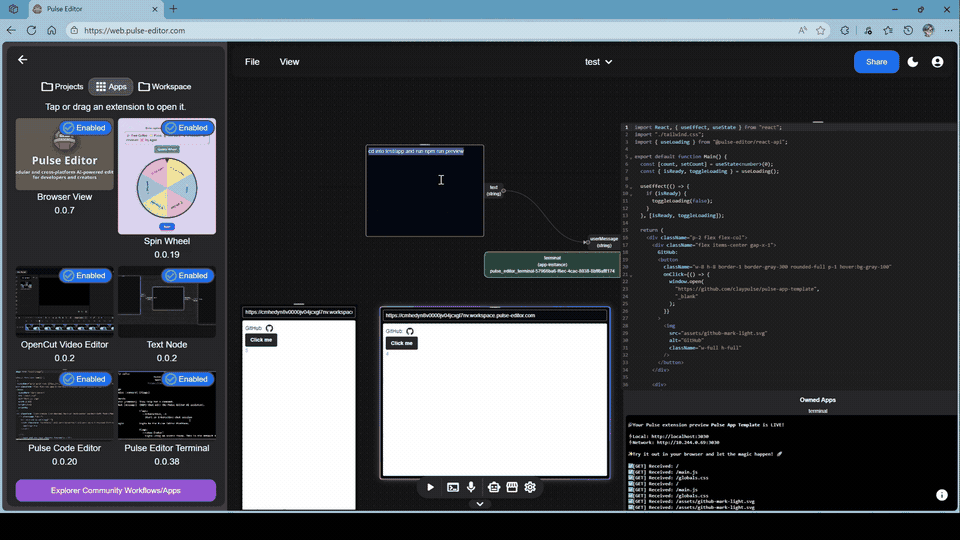The height and width of the screenshot is (540, 960).
Task: Add this page to favorites with the star icon
Action: point(820,30)
